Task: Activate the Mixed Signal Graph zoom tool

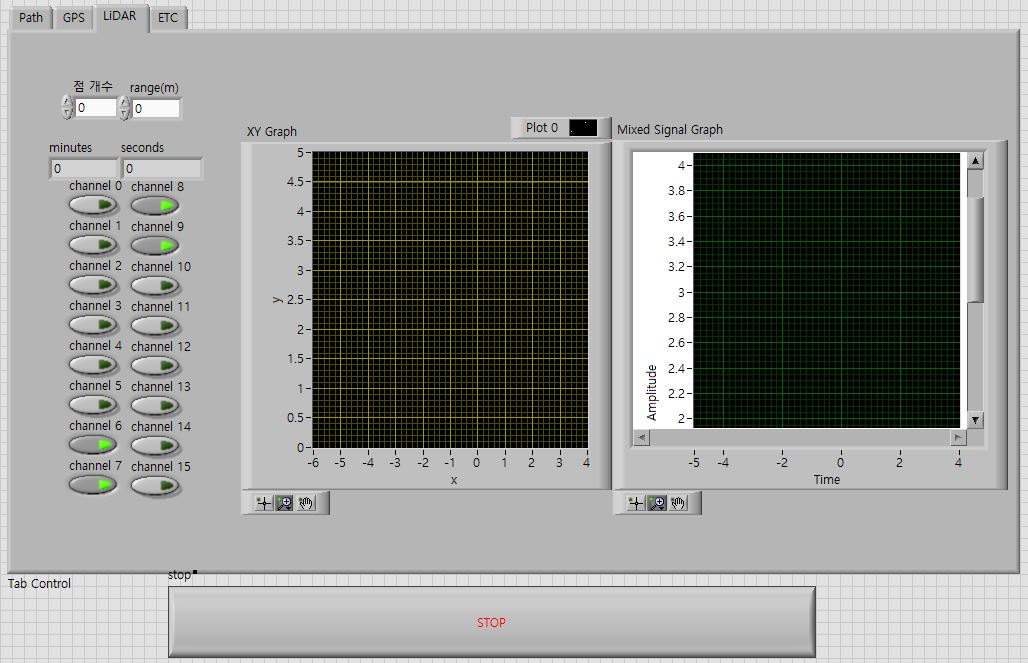Action: [x=657, y=503]
